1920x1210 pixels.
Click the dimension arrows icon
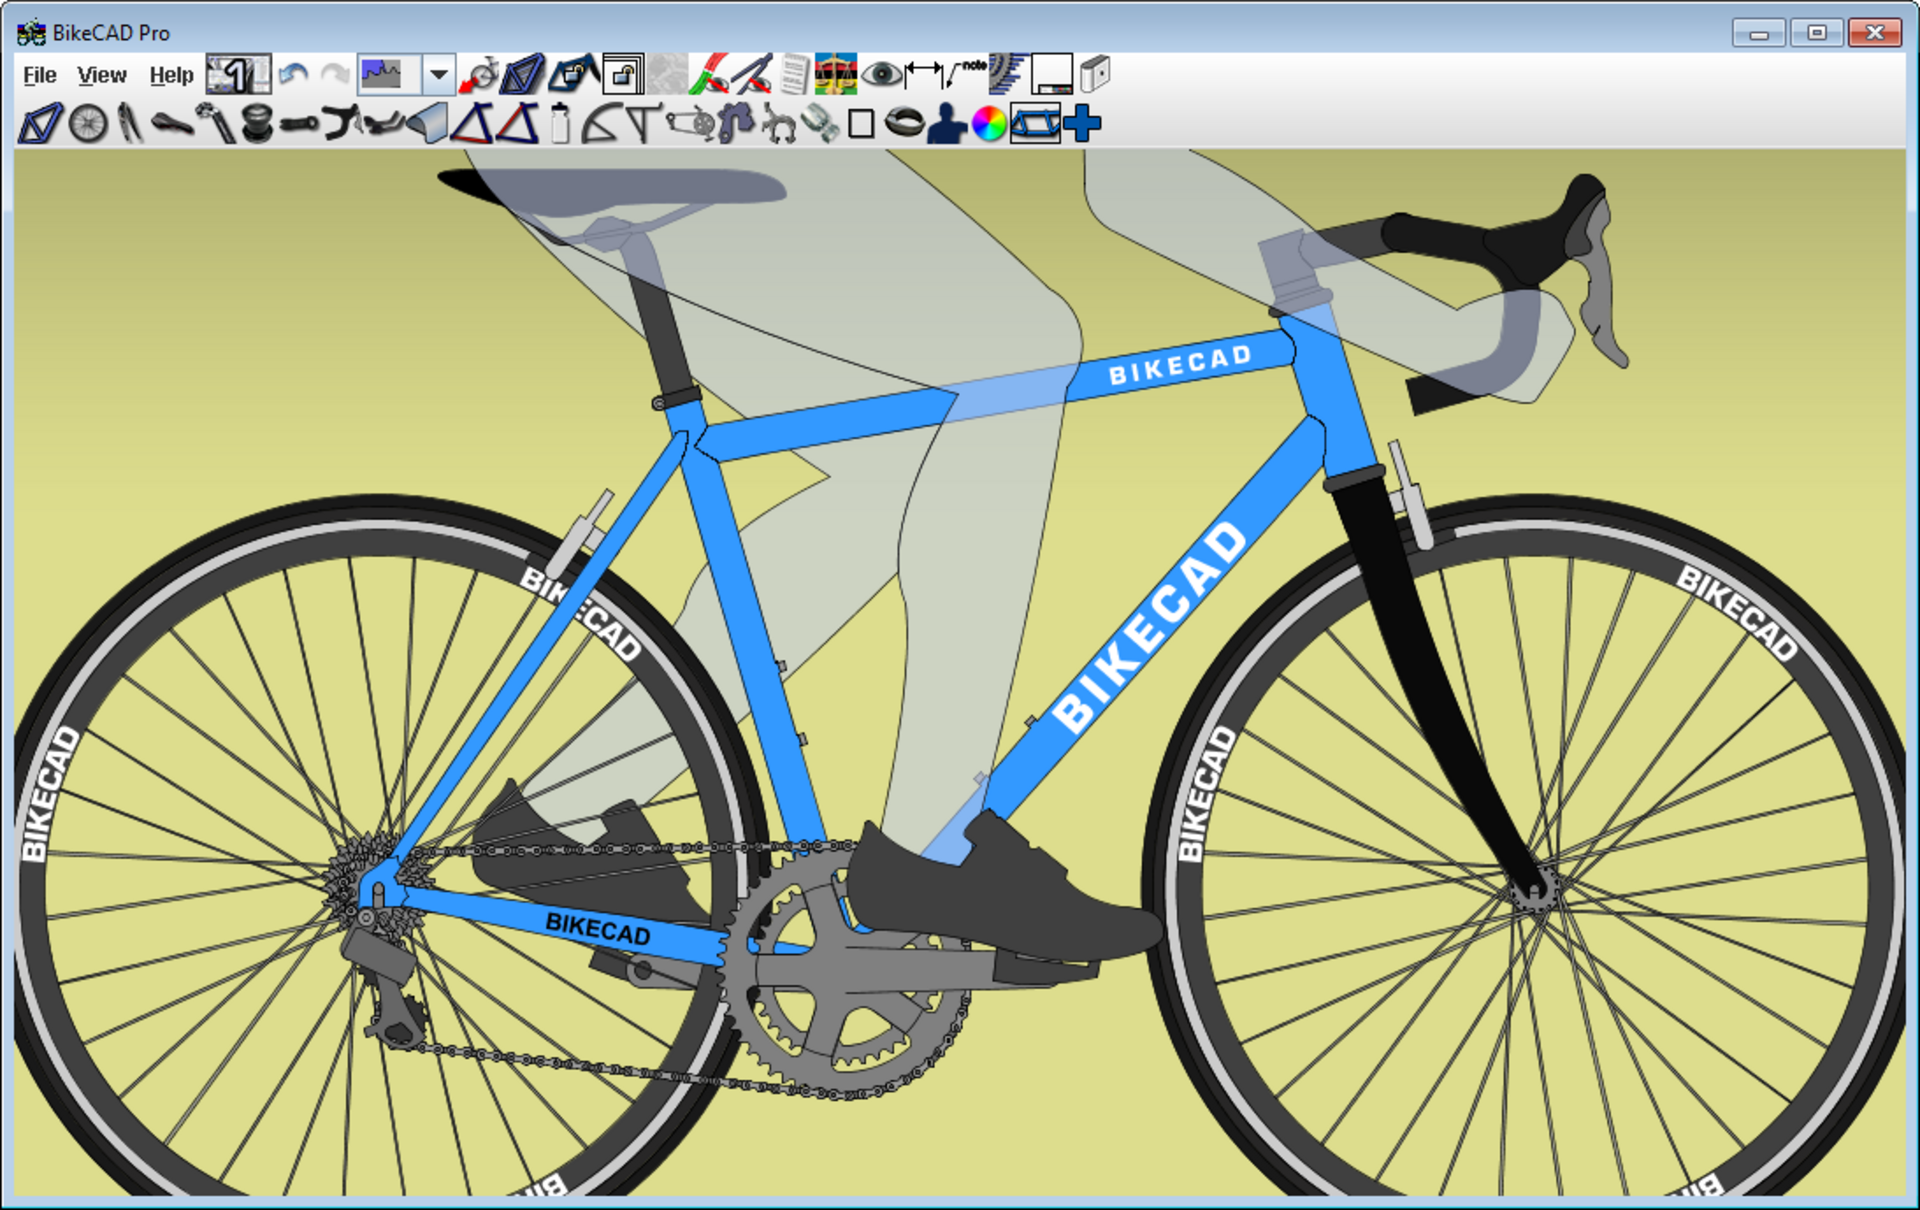923,74
